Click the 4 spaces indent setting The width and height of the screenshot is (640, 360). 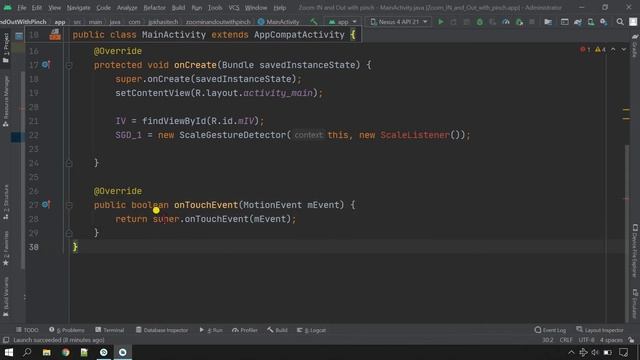tap(611, 340)
